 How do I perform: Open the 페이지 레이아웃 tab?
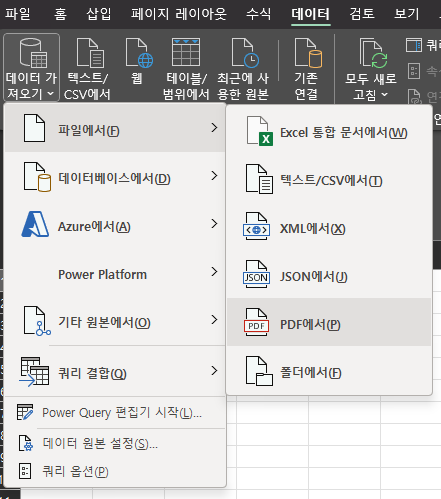pyautogui.click(x=178, y=14)
